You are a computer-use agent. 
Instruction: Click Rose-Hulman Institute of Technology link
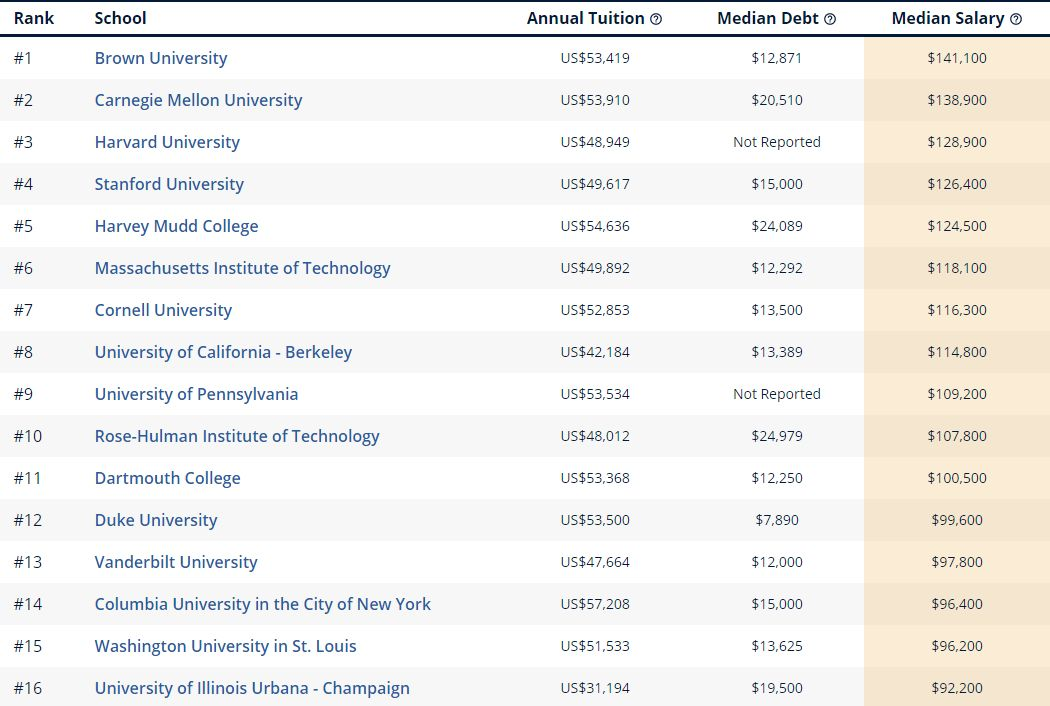(237, 436)
